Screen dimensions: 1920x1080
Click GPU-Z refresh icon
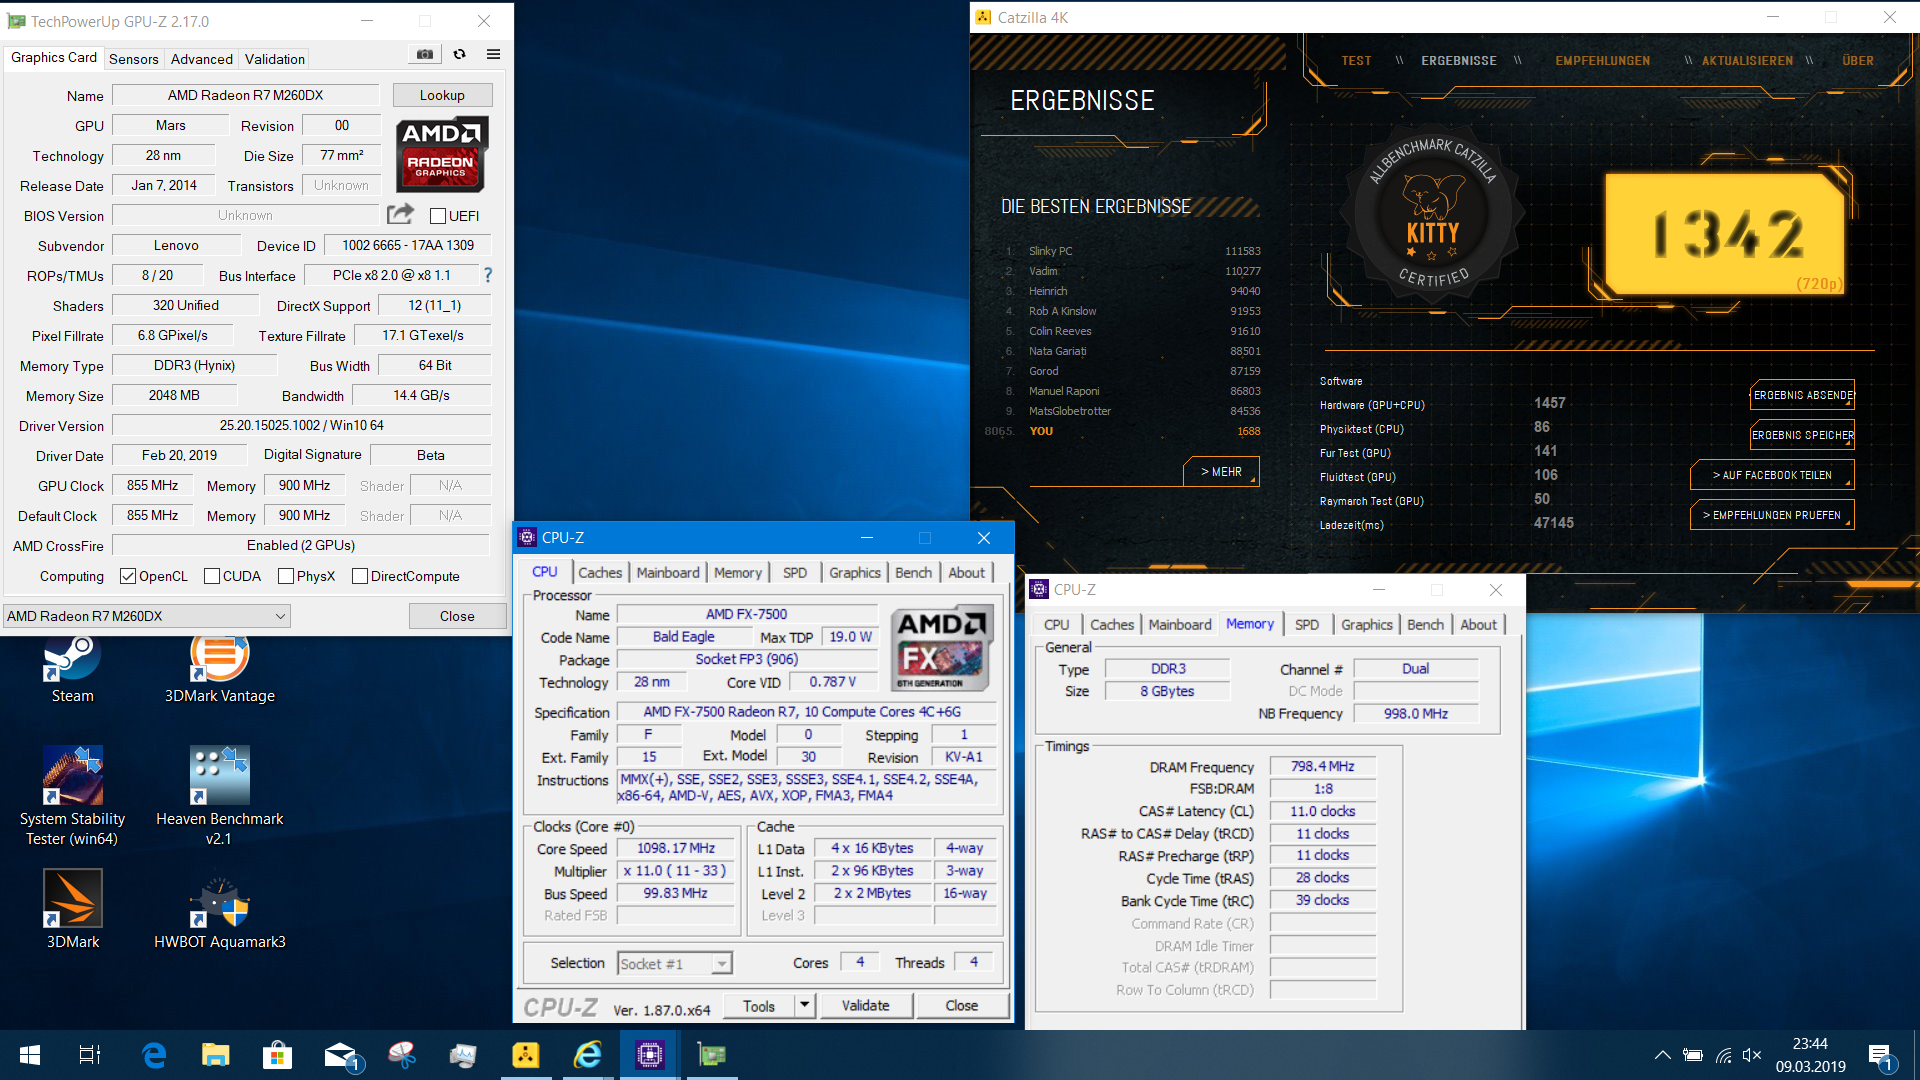coord(459,55)
